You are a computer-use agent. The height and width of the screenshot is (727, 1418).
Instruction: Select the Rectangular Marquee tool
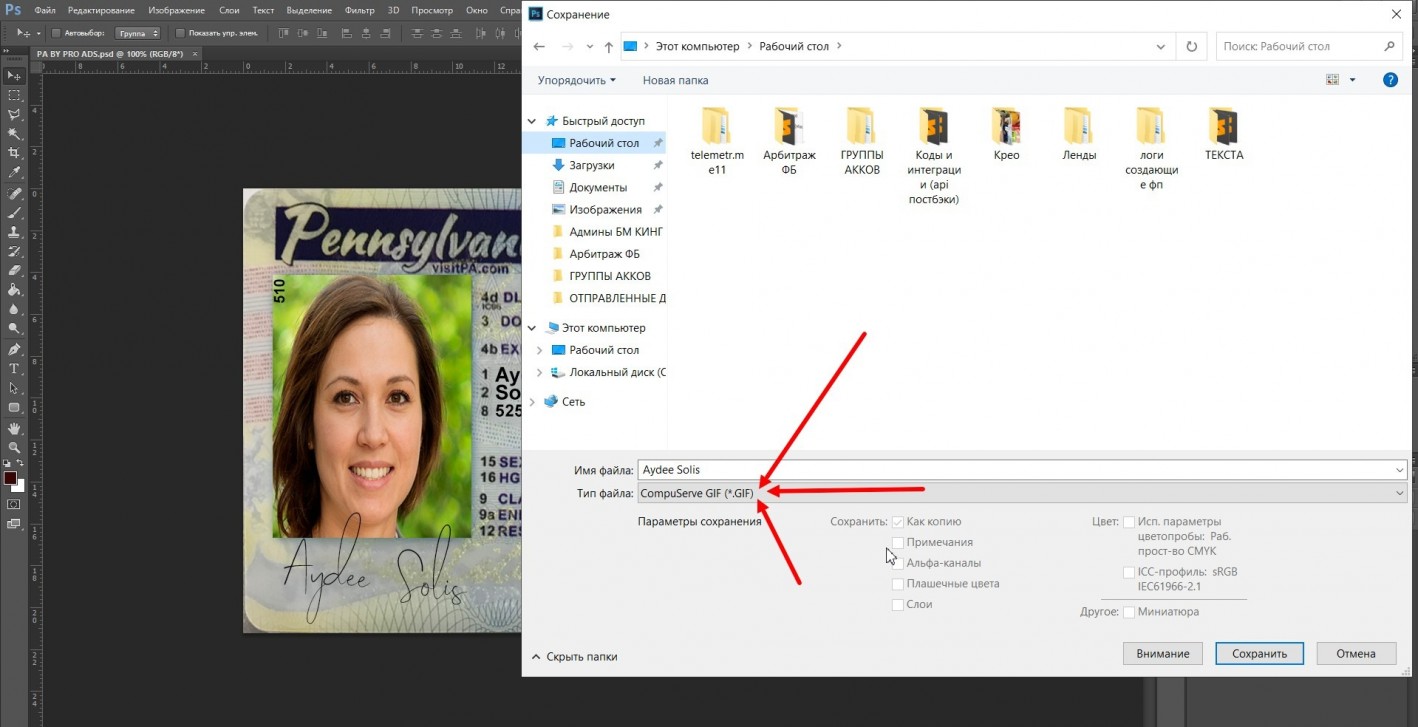[14, 95]
